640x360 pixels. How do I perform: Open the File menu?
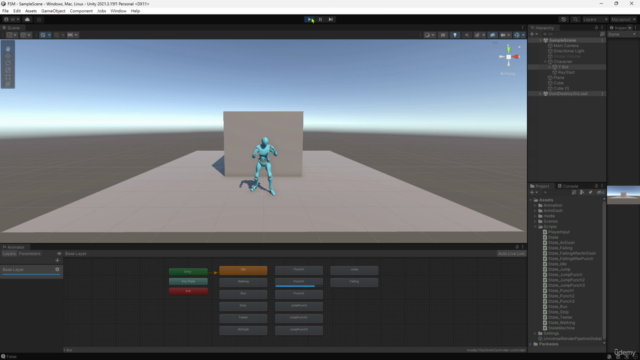click(x=5, y=11)
